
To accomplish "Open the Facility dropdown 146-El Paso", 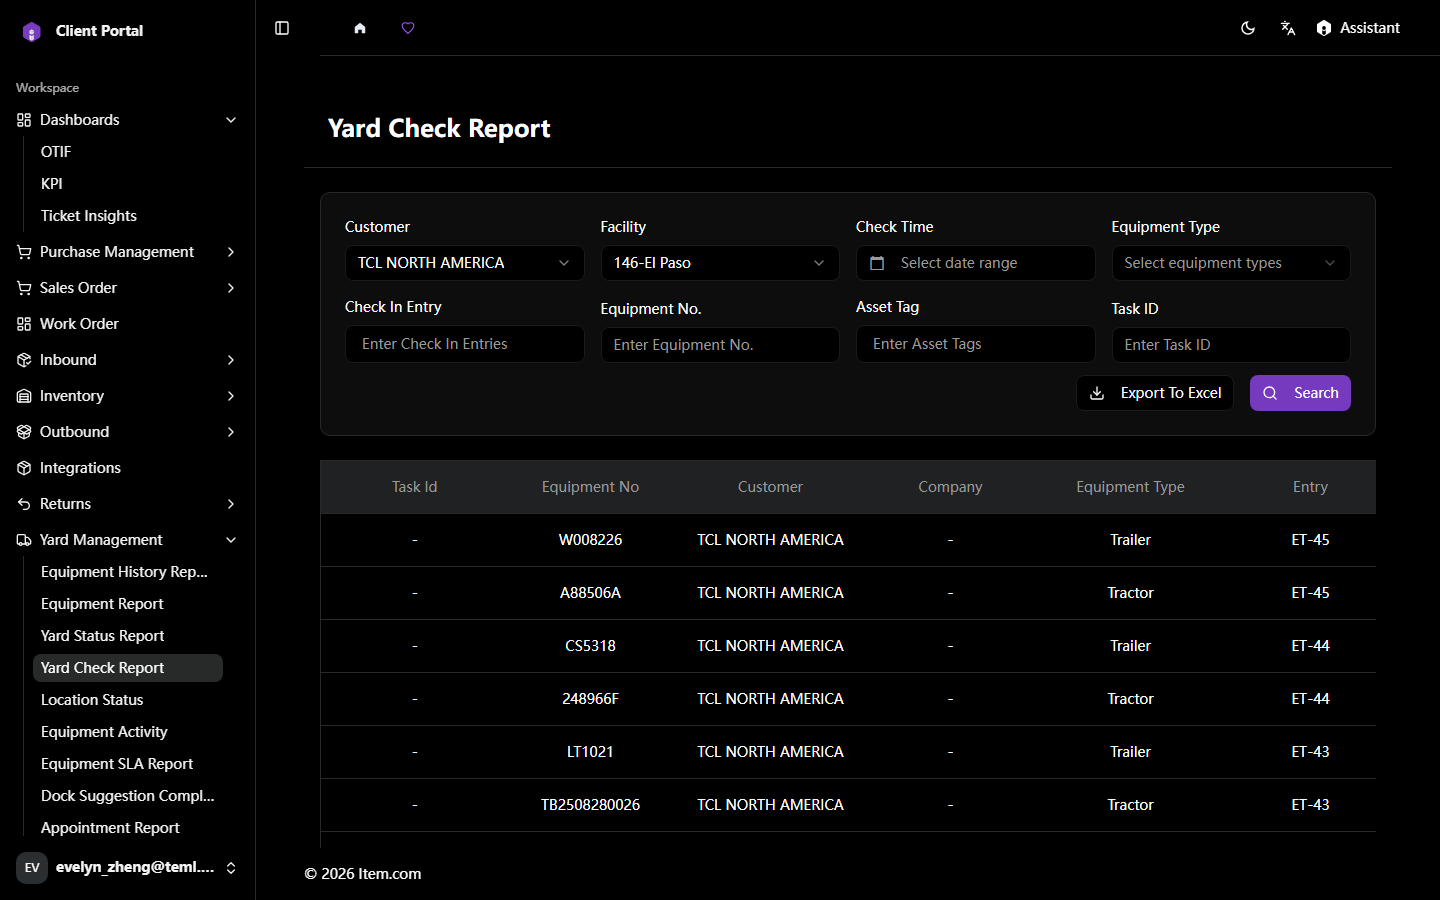I will (x=720, y=263).
